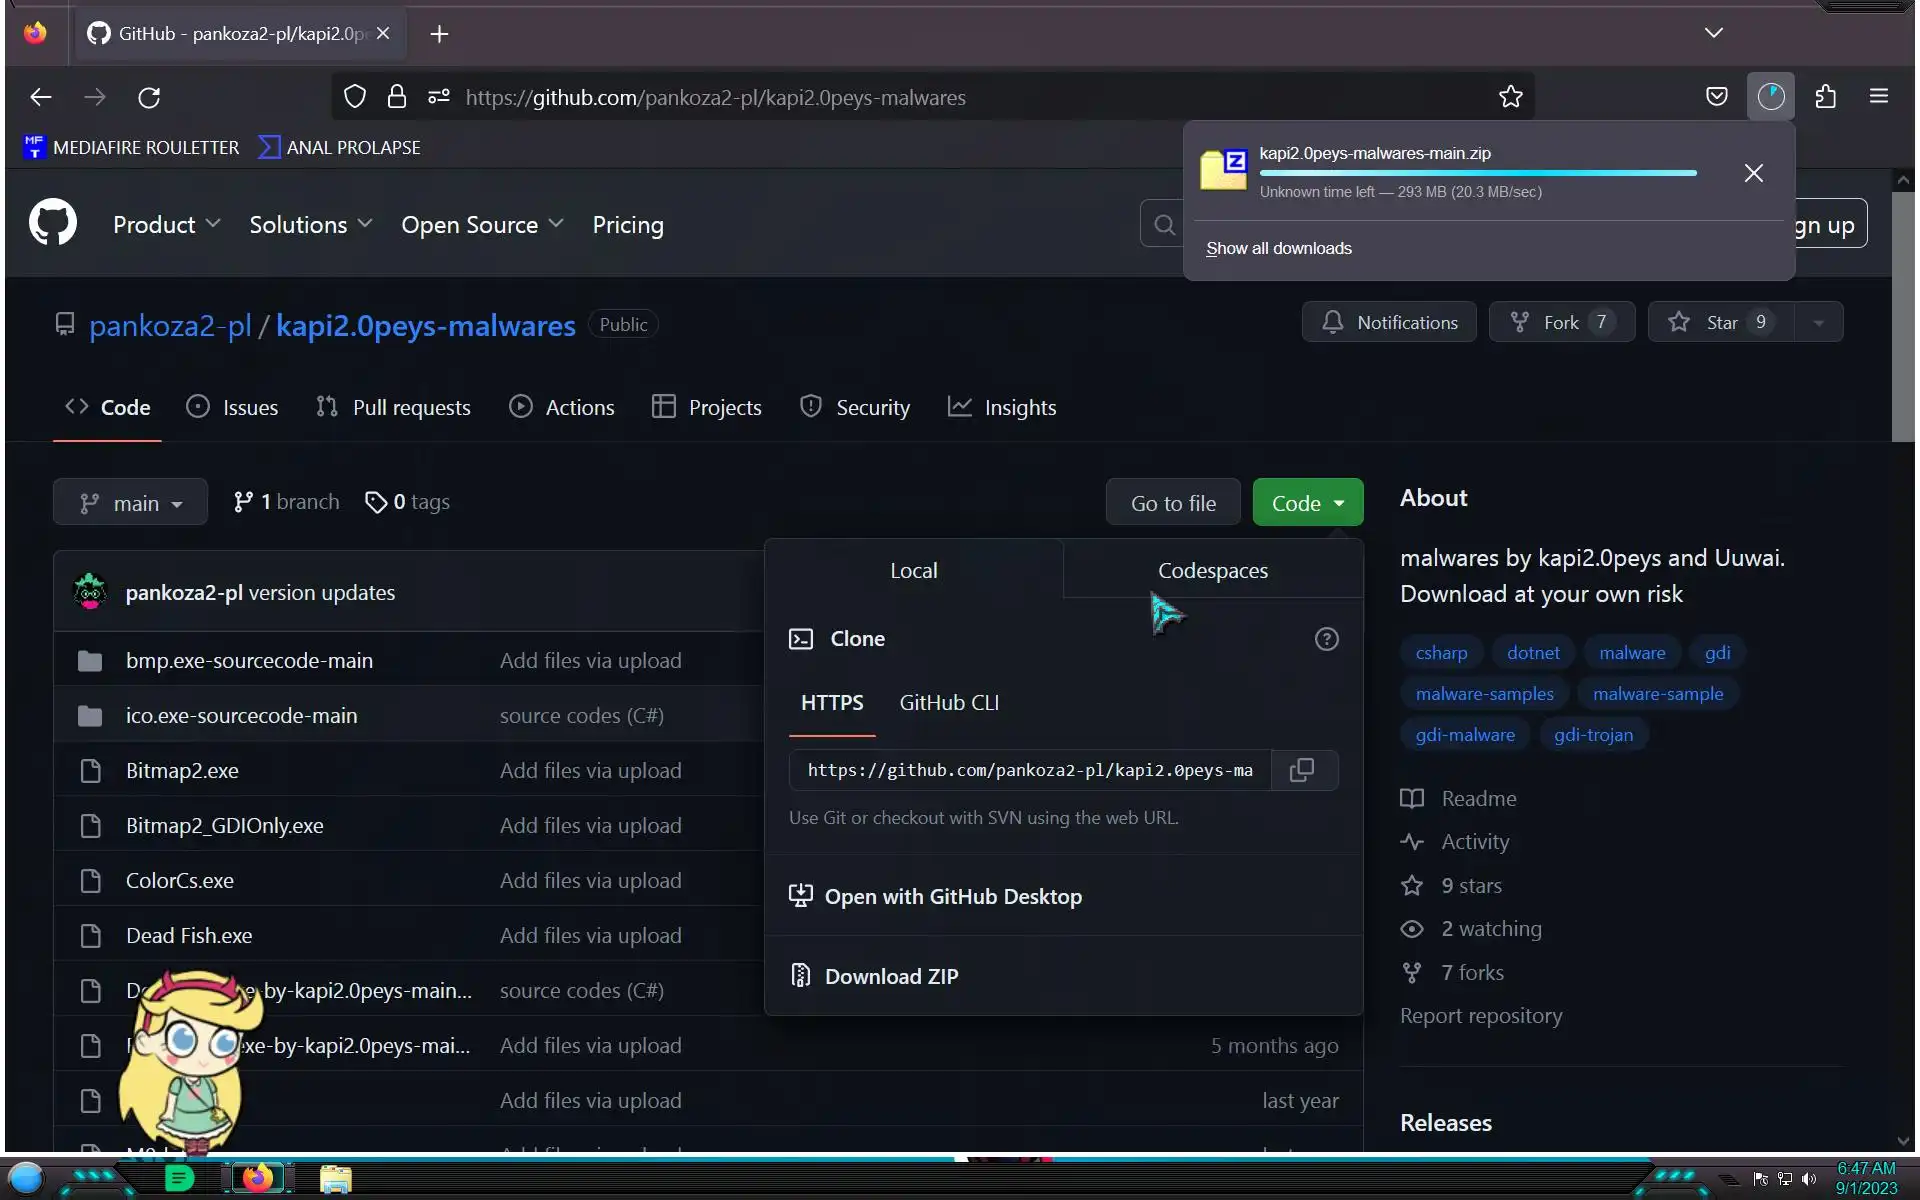The width and height of the screenshot is (1920, 1200).
Task: Click the Save to Pocket icon
Action: coord(1716,97)
